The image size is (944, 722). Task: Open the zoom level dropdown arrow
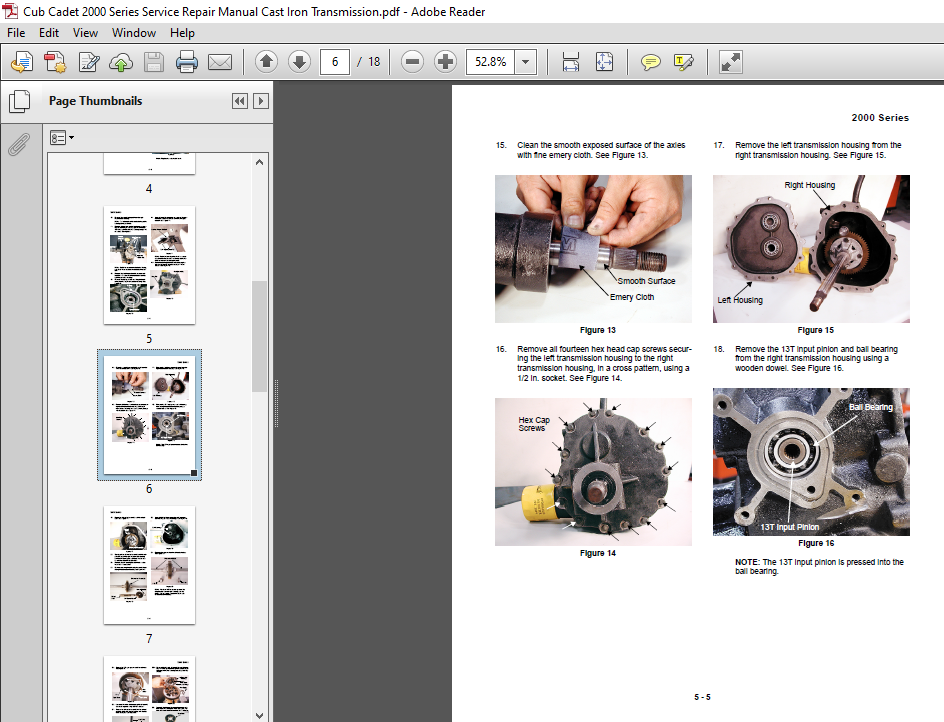[526, 61]
